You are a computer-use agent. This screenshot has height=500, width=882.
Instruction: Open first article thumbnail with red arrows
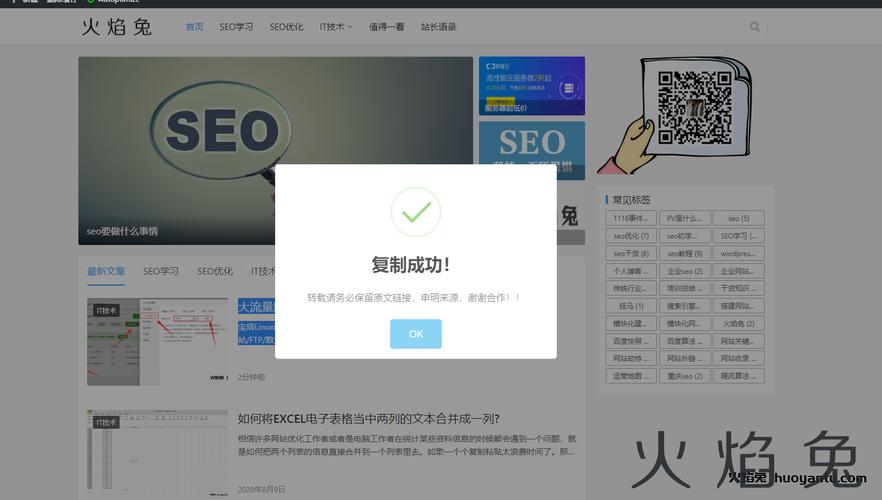tap(158, 341)
